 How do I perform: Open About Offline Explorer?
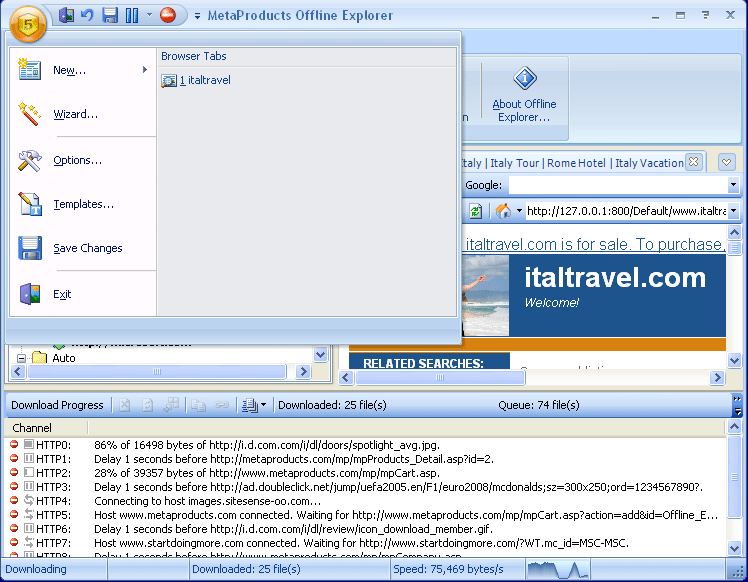524,97
